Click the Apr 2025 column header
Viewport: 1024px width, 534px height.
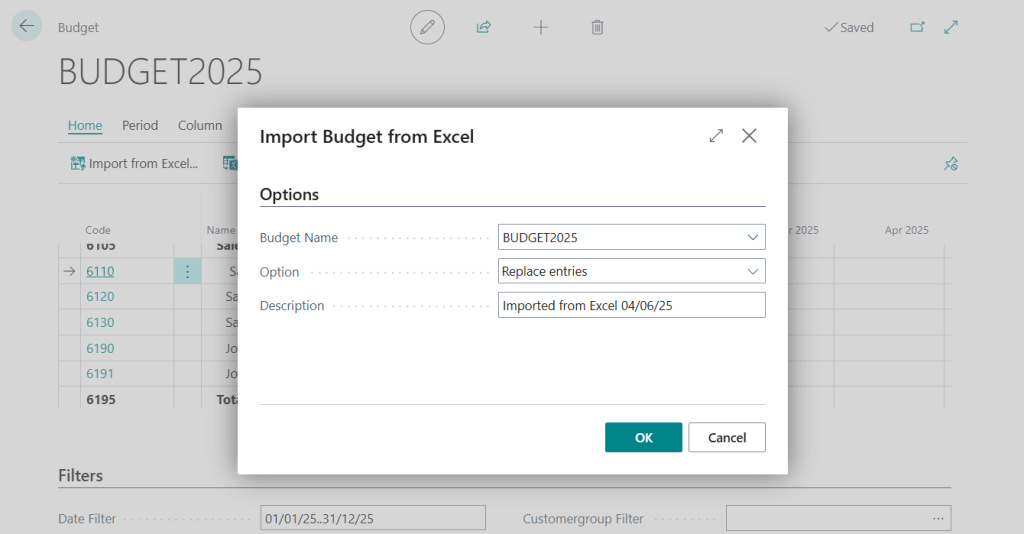click(x=906, y=230)
